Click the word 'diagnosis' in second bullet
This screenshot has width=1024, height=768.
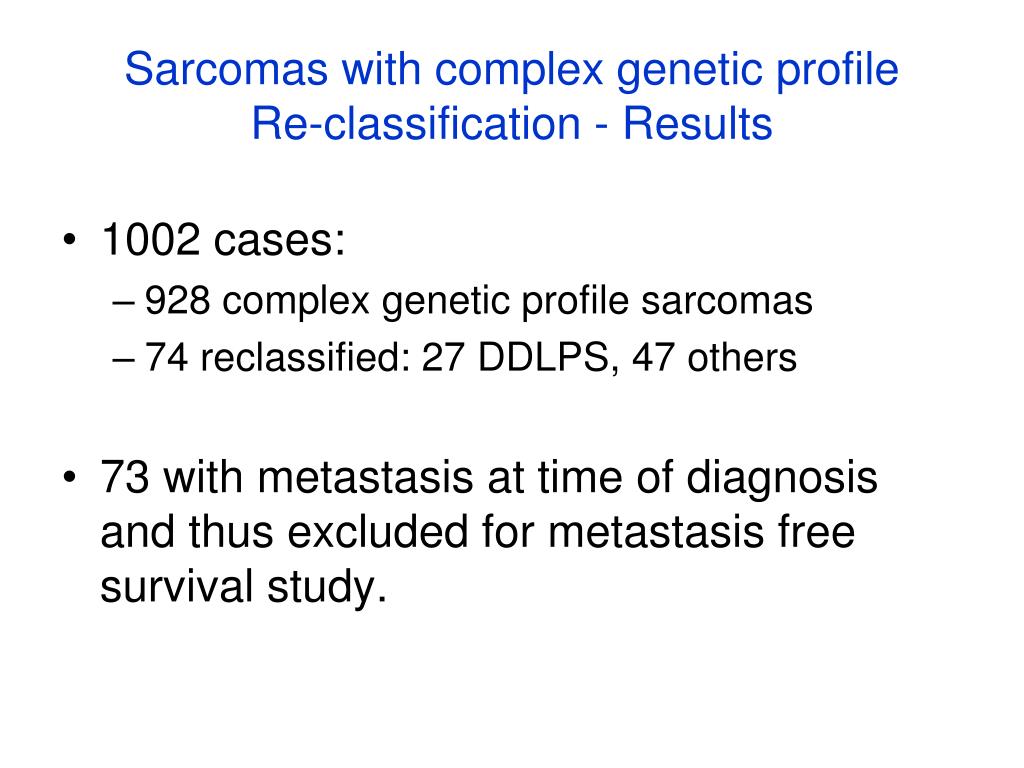pyautogui.click(x=782, y=479)
